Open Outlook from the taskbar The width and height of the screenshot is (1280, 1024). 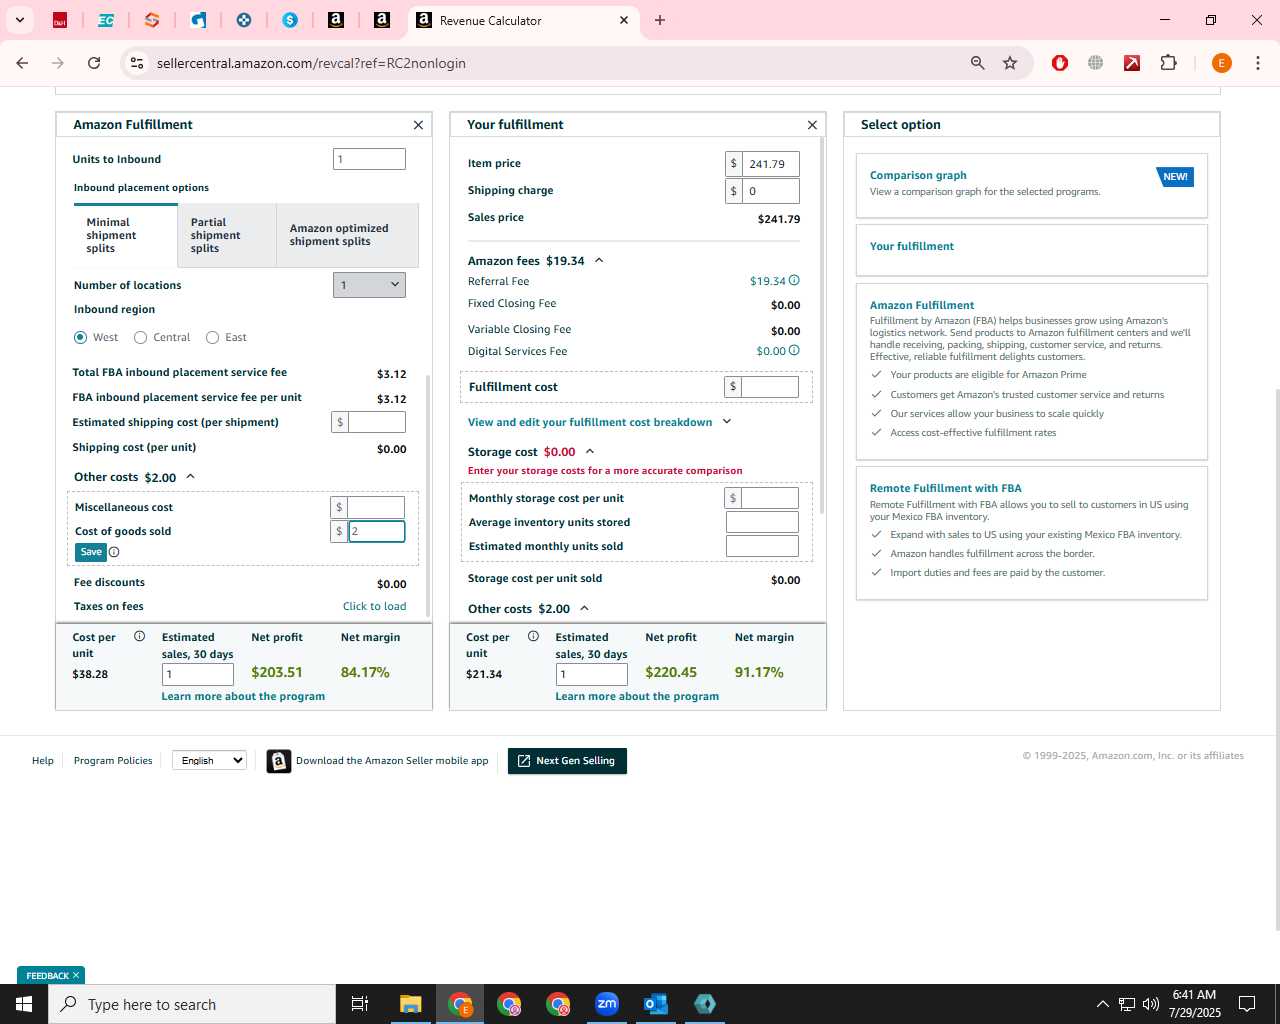click(x=656, y=1004)
